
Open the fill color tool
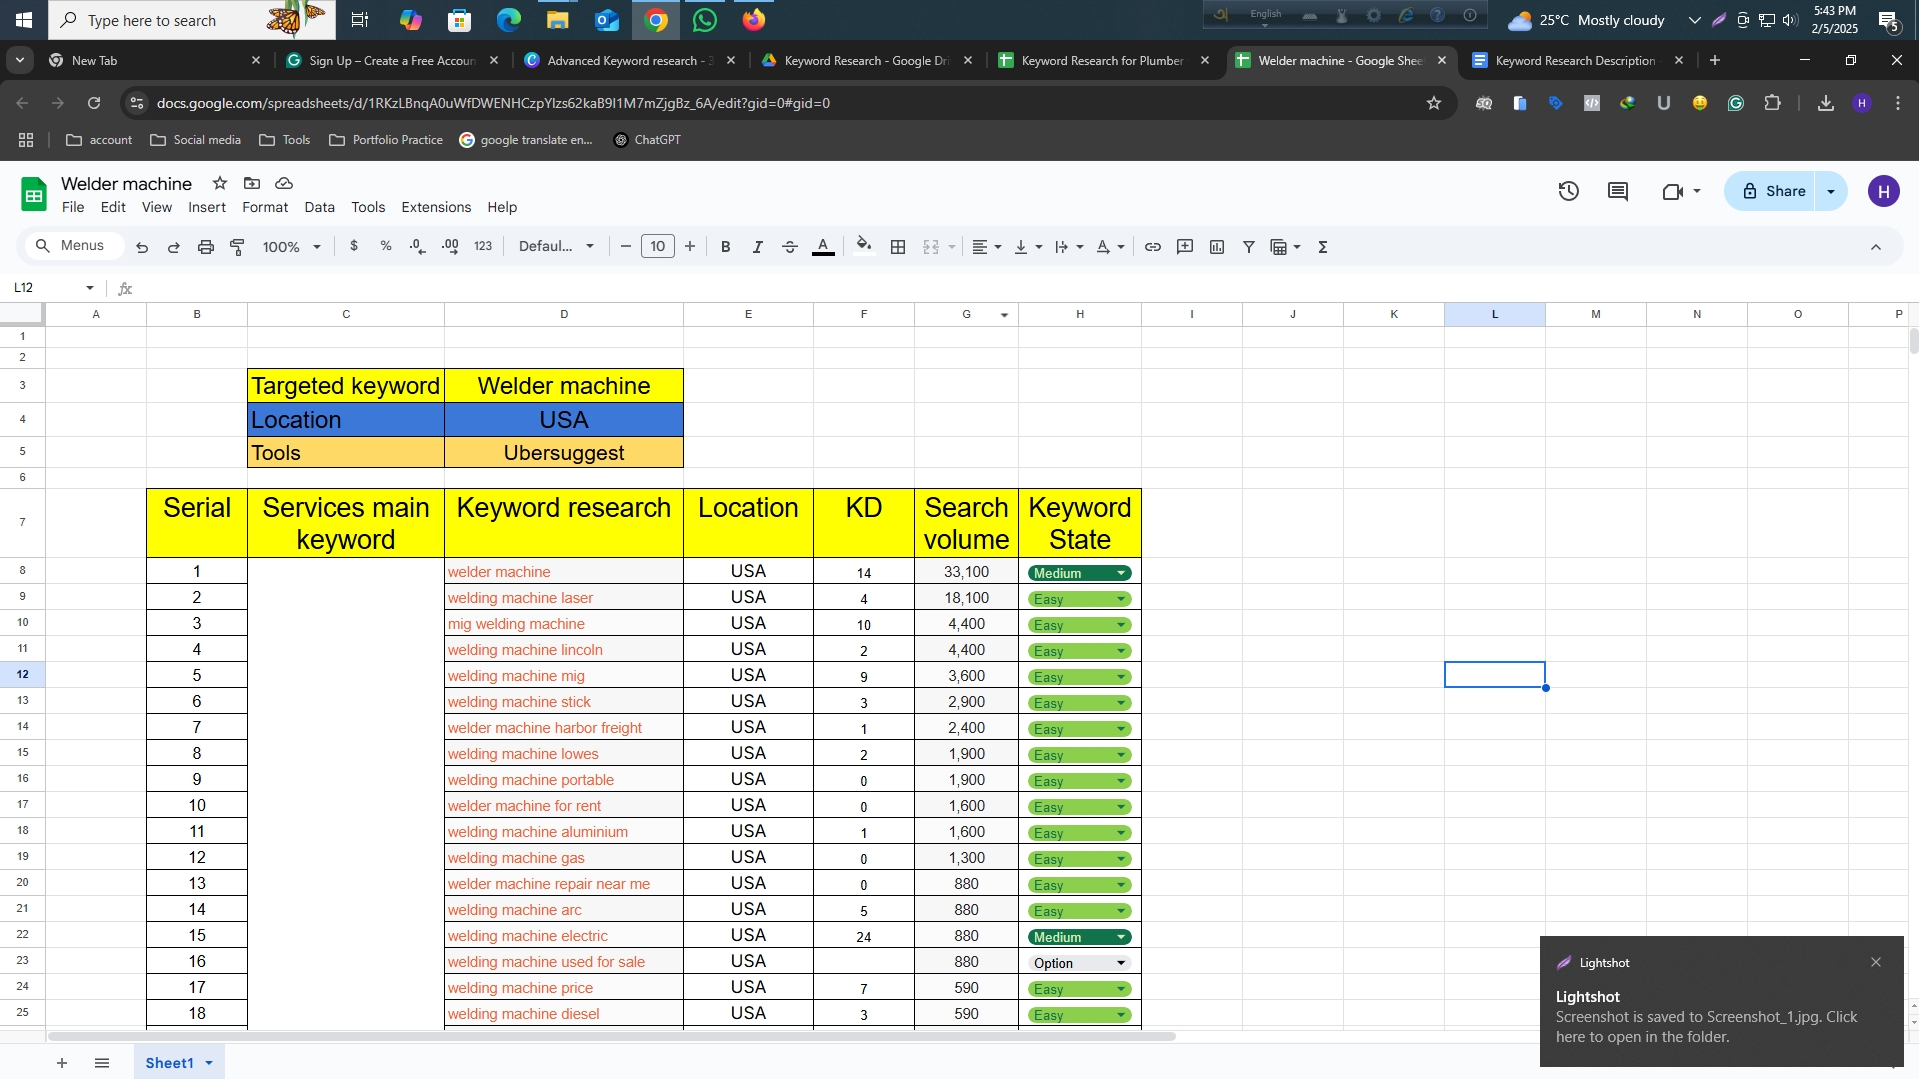864,246
